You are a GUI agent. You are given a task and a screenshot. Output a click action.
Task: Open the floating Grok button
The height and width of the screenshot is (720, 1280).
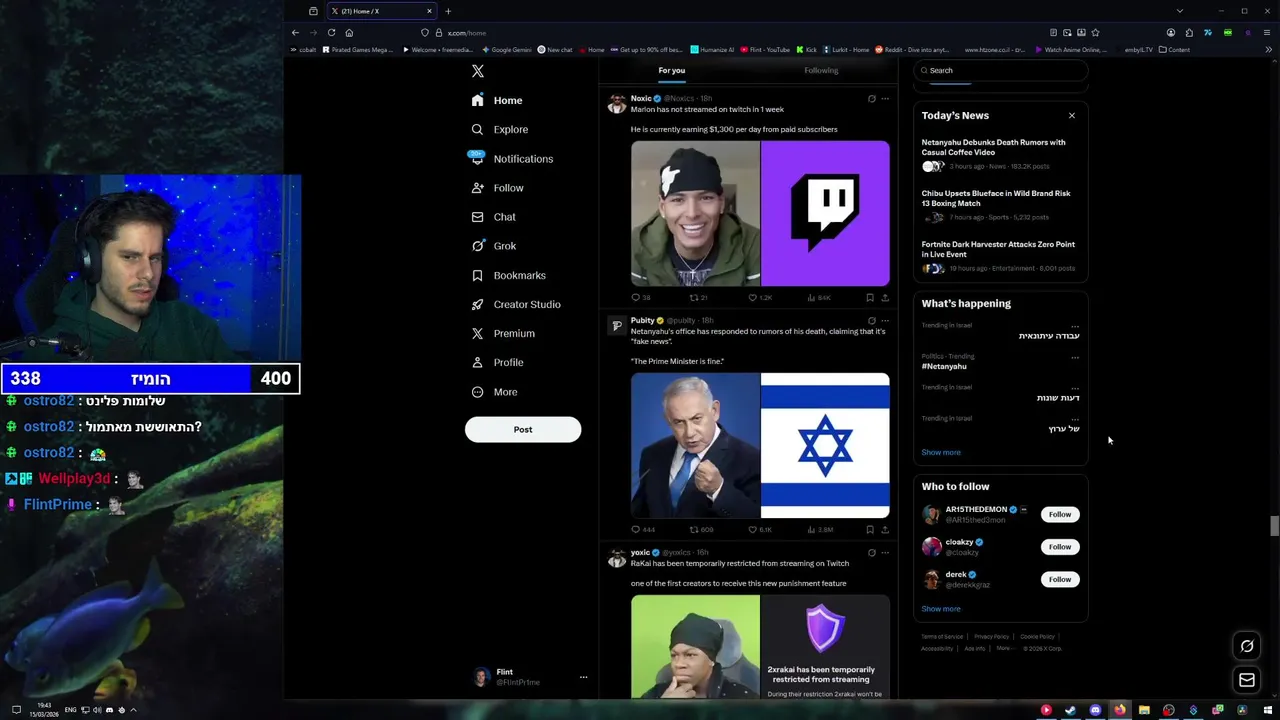(1247, 646)
